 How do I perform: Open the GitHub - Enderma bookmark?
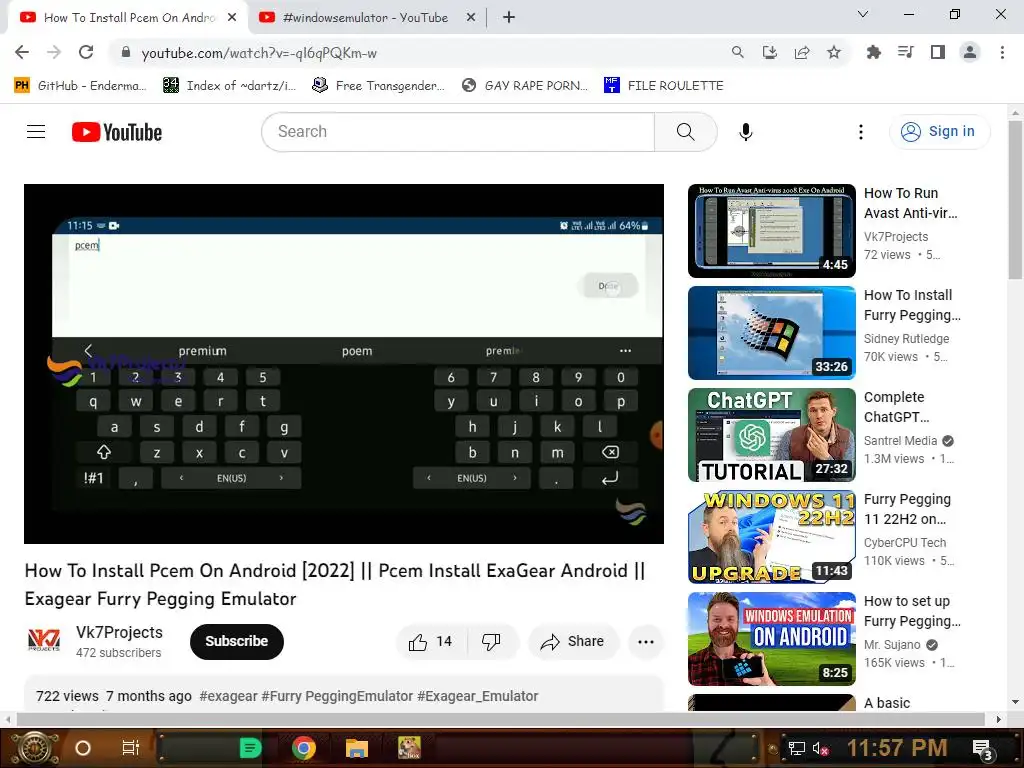point(80,86)
